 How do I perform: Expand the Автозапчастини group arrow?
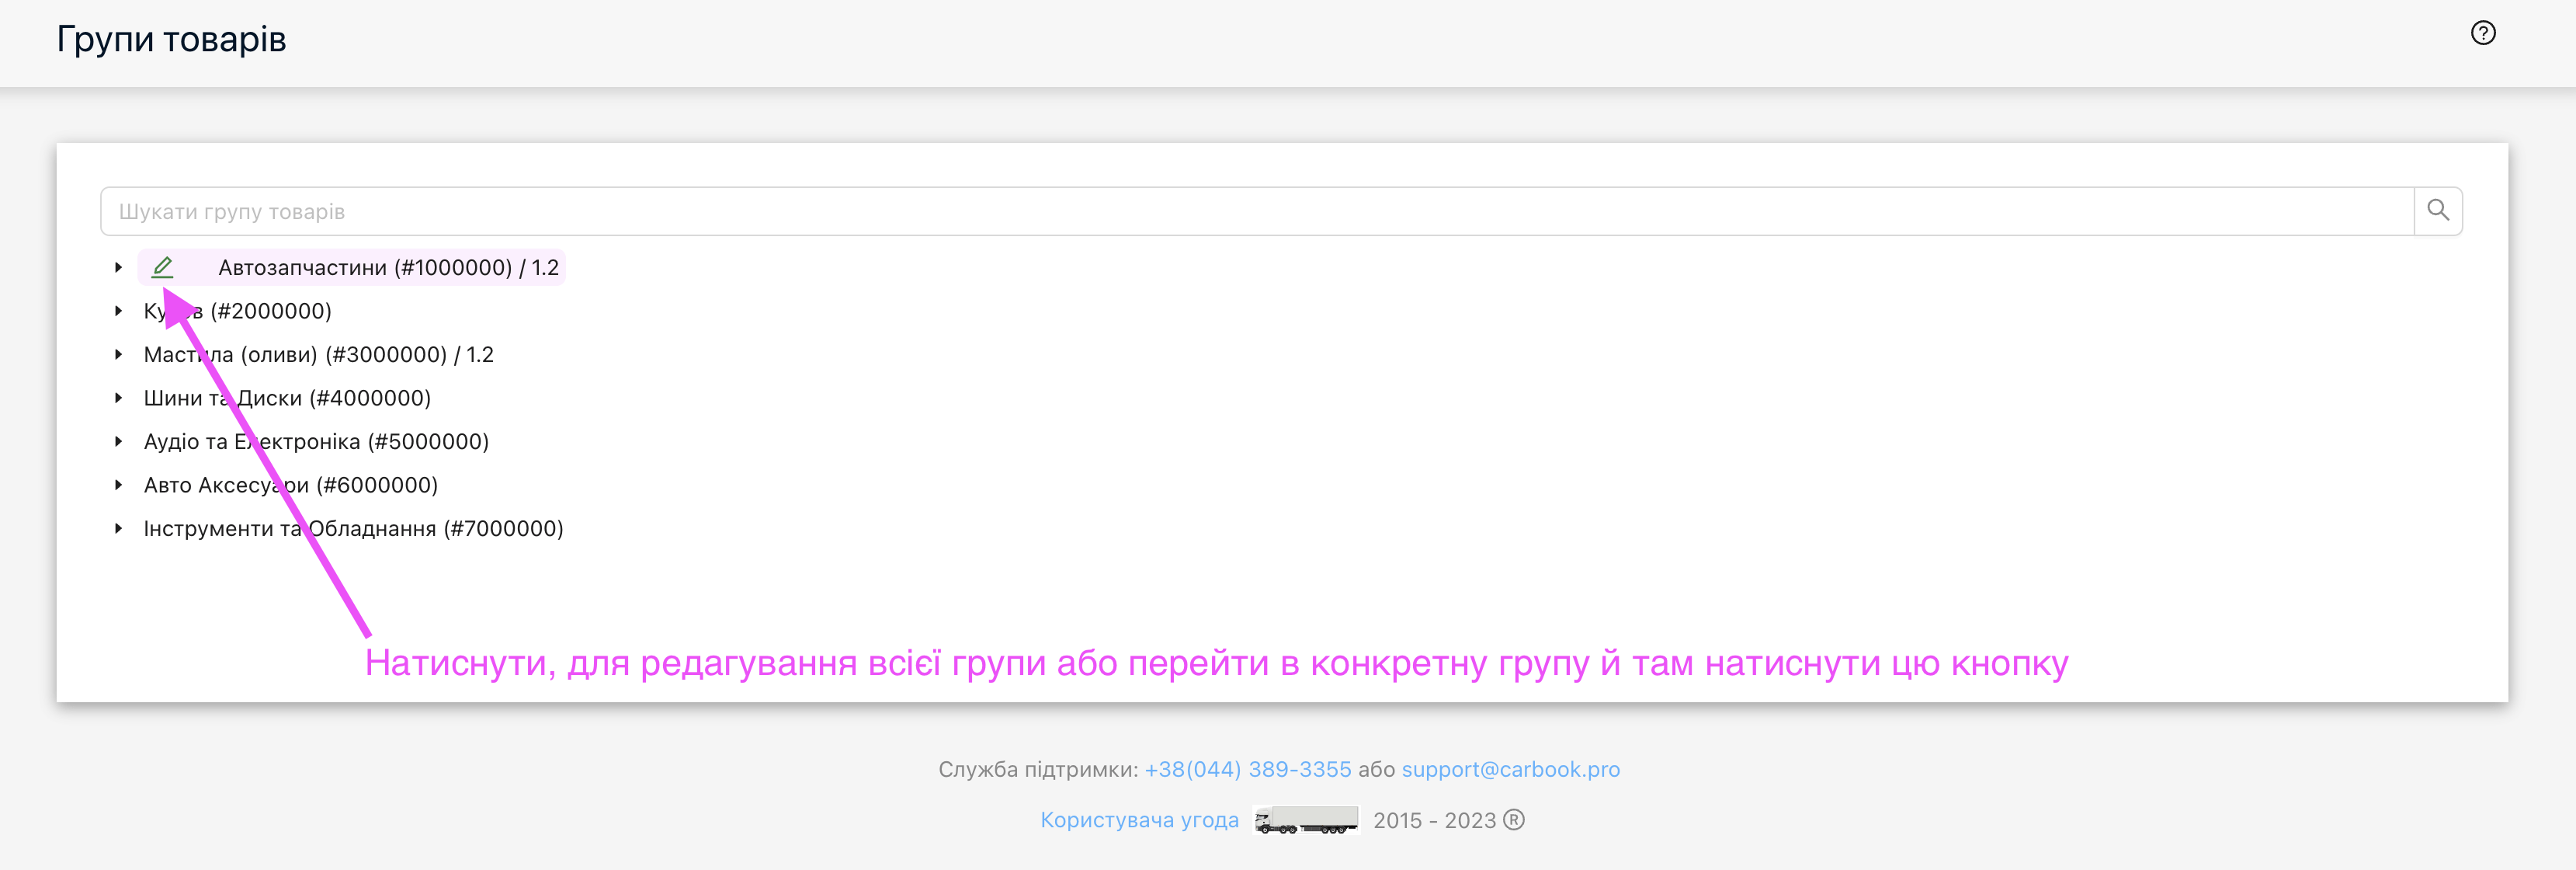coord(118,267)
